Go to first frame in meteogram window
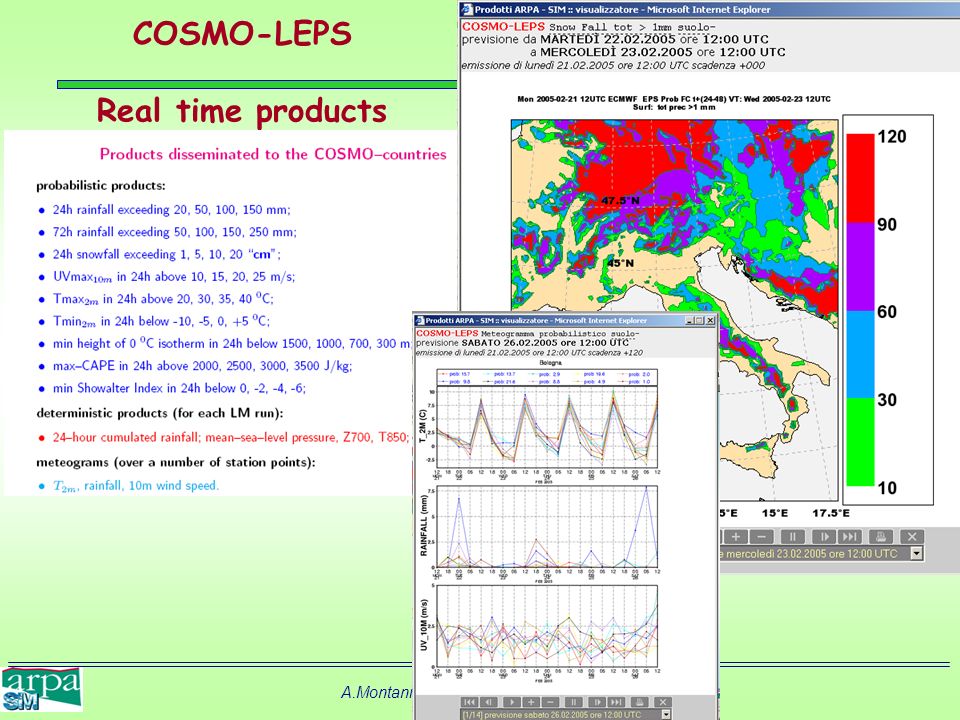The image size is (960, 720). [469, 702]
